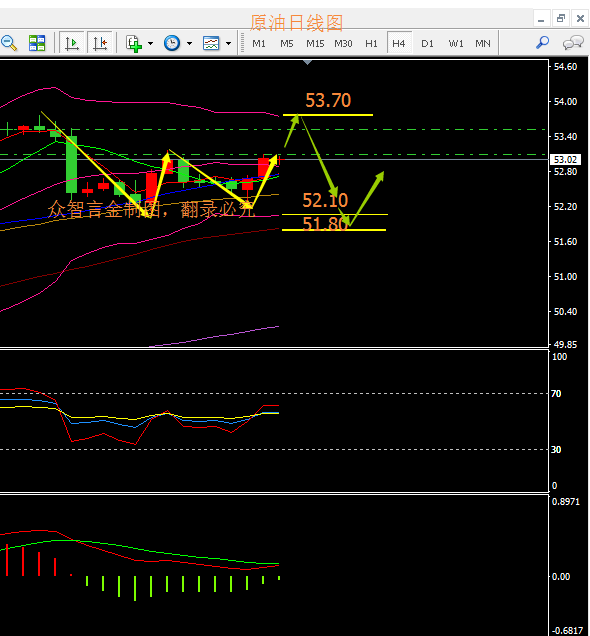This screenshot has height=636, width=590.
Task: Toggle chart auto scroll icon
Action: pos(72,43)
